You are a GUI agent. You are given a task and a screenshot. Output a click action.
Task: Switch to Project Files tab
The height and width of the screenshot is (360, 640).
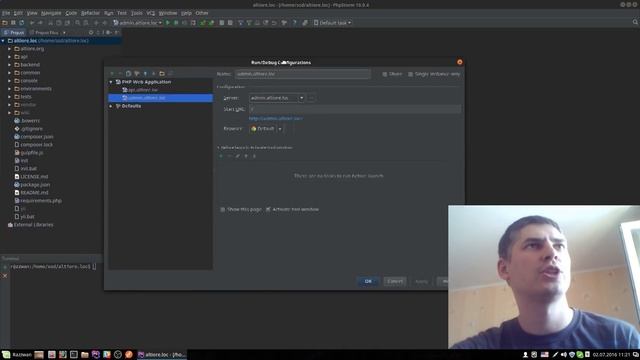44,32
